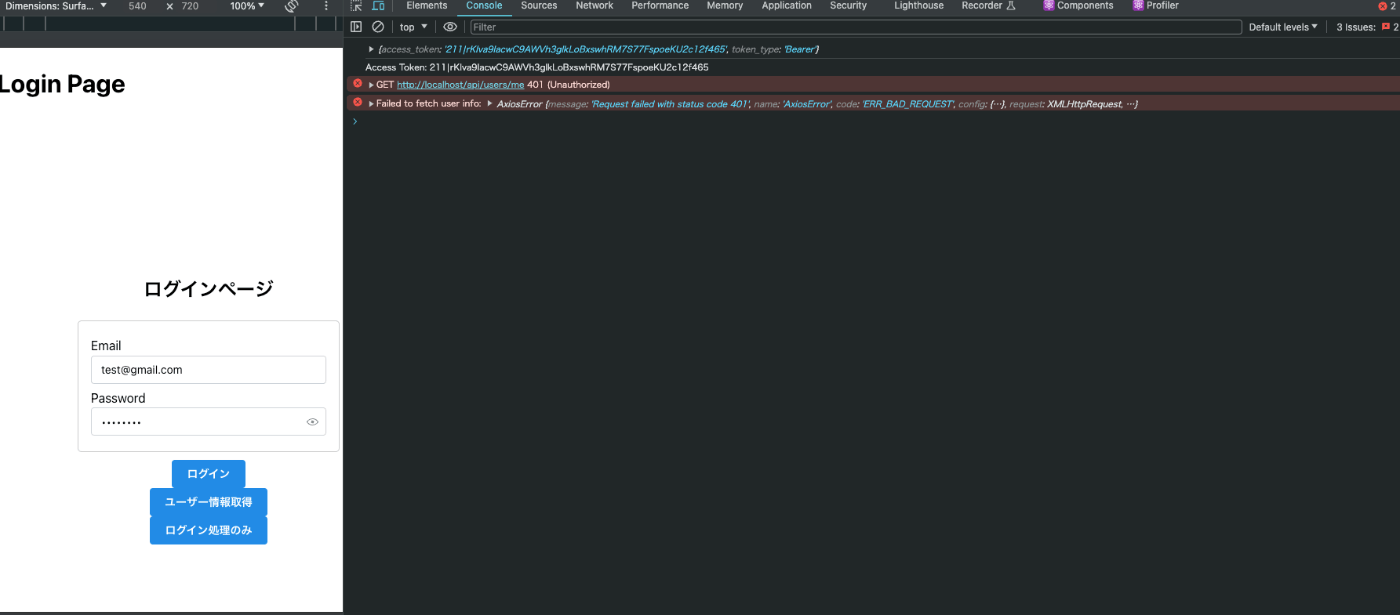Click the red error icon beside GET request

point(357,84)
